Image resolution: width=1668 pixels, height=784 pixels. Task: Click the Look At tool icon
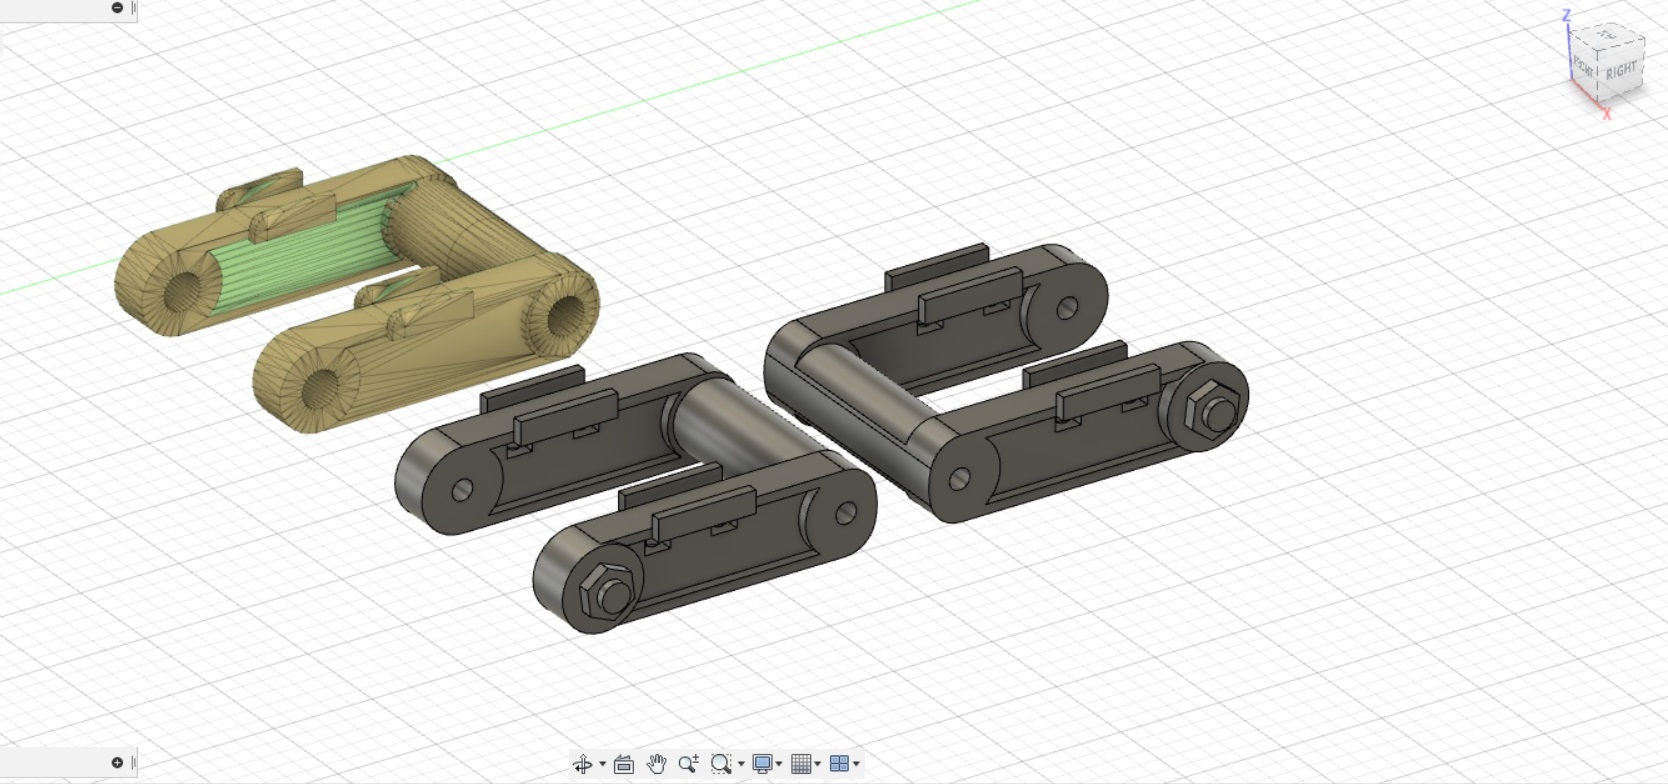click(x=624, y=765)
